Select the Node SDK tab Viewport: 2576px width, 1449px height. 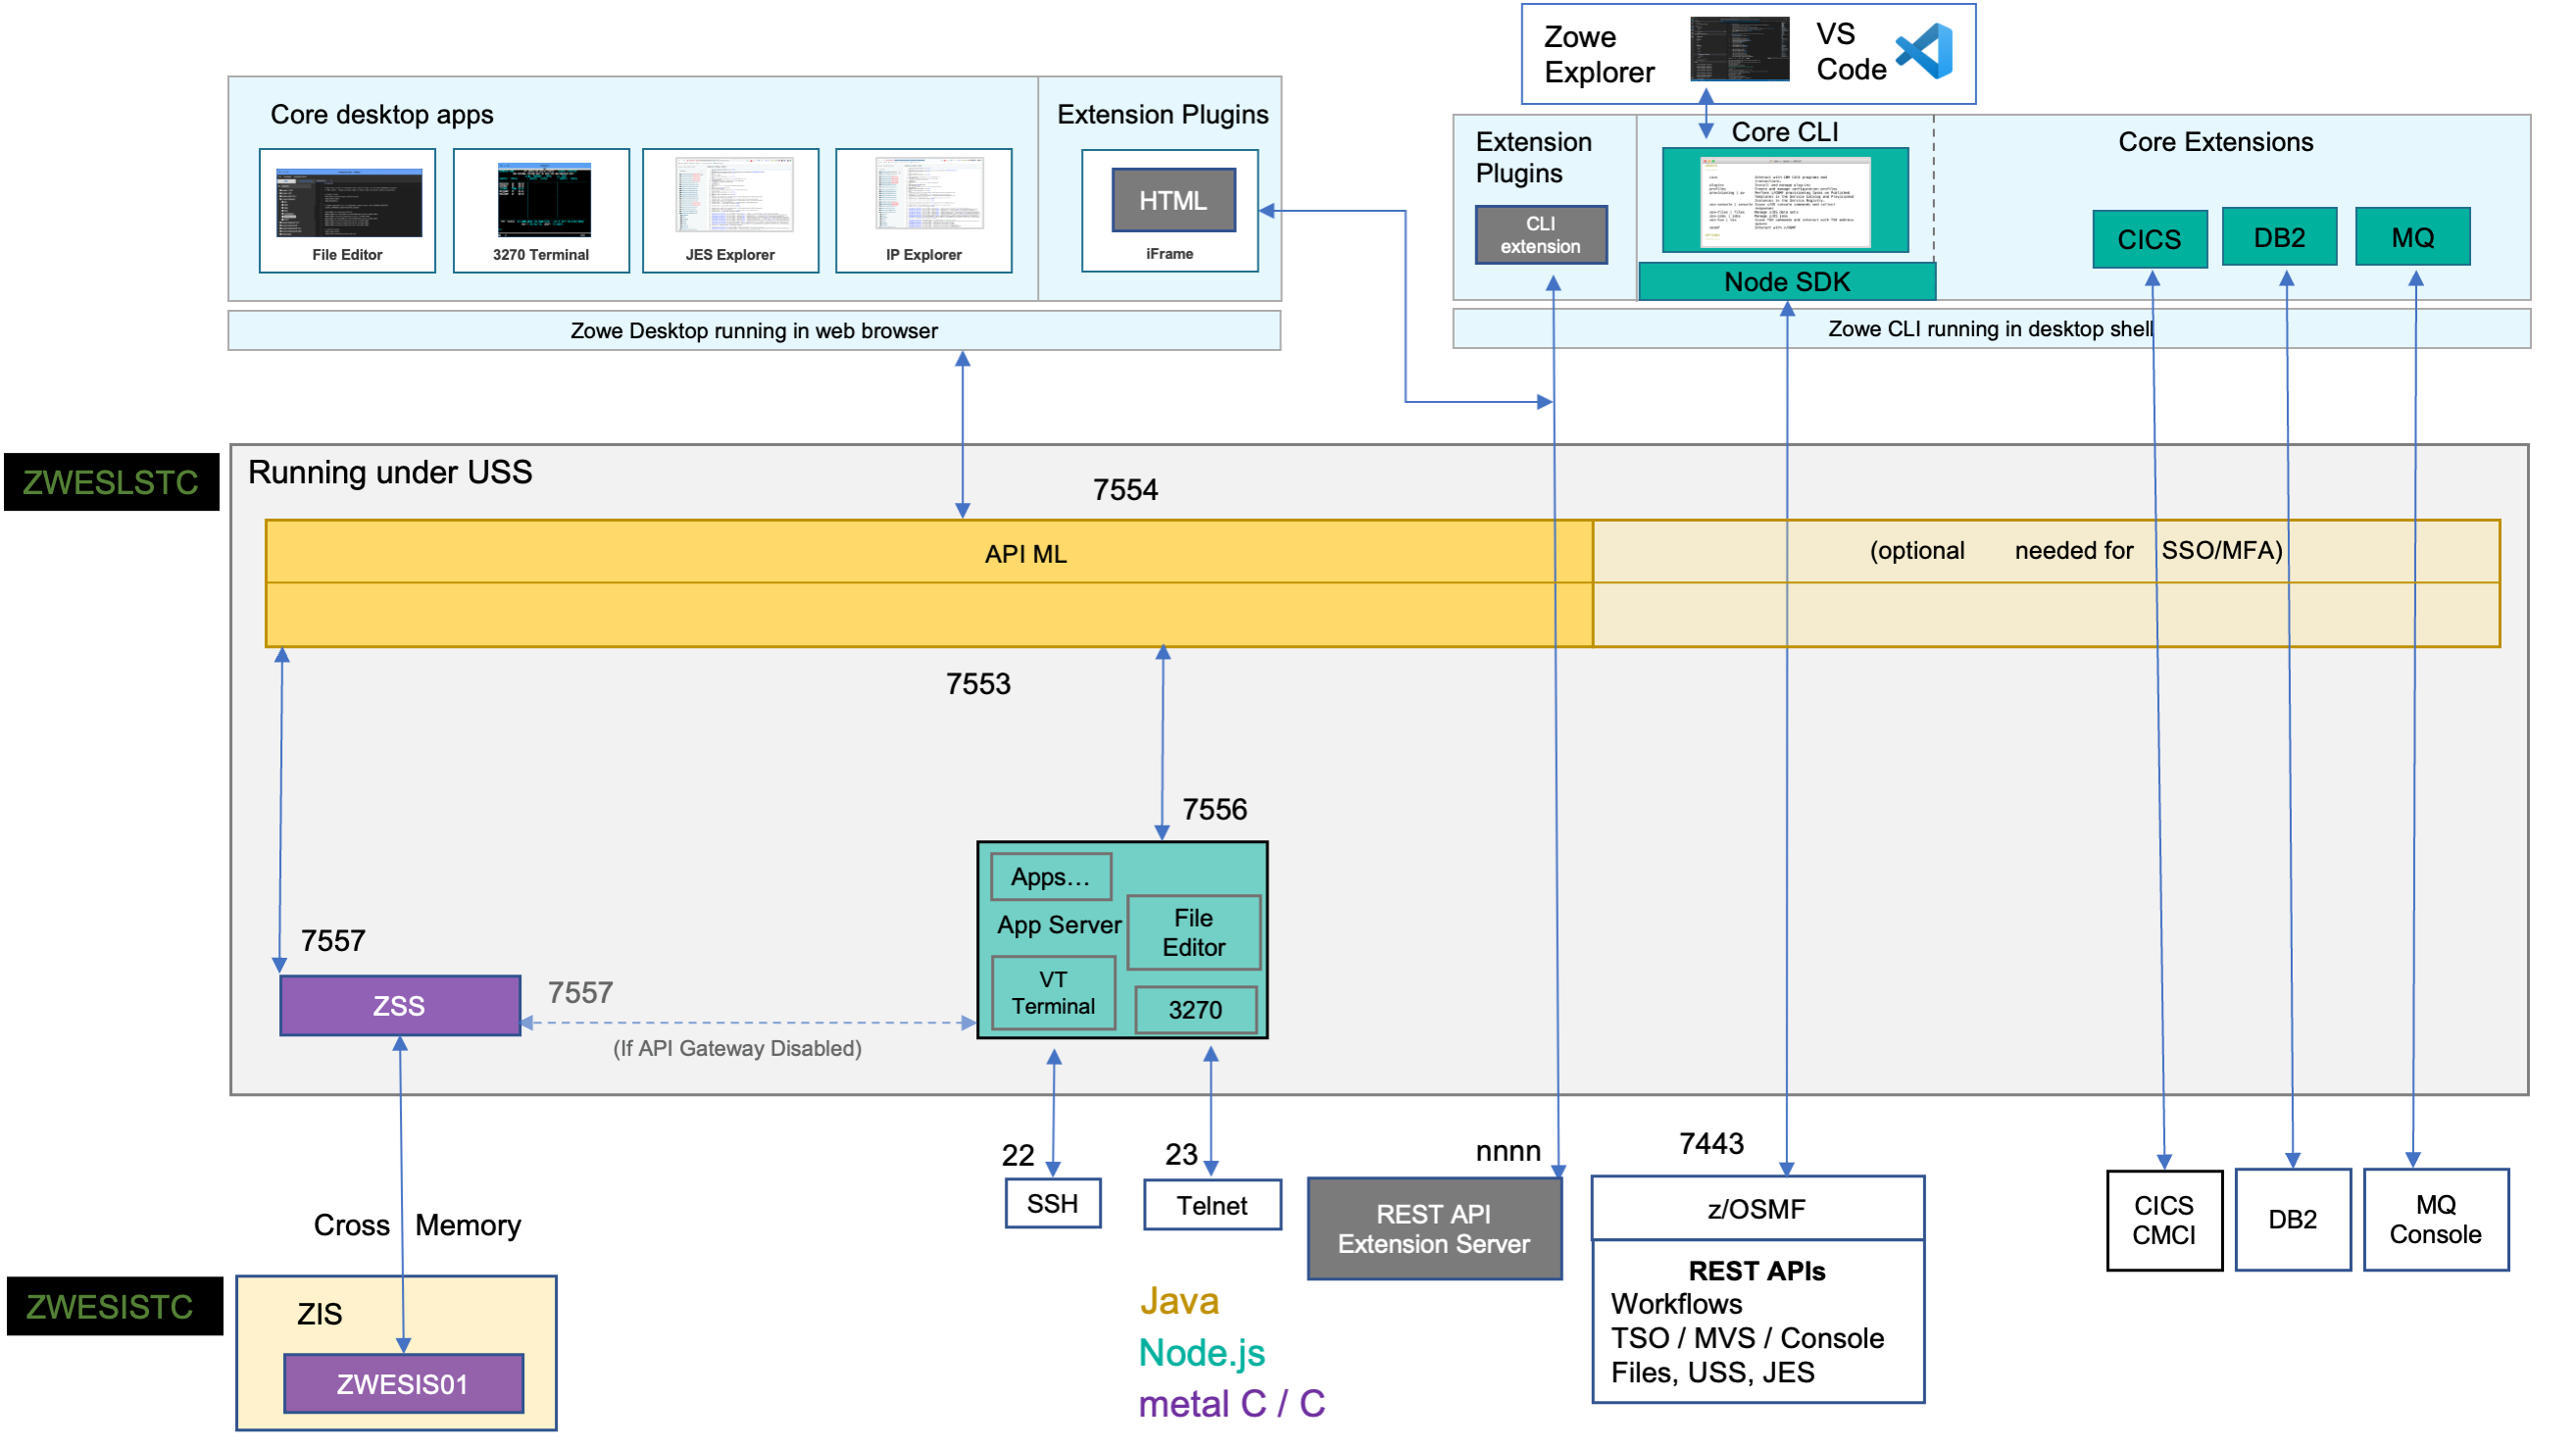(x=1786, y=282)
